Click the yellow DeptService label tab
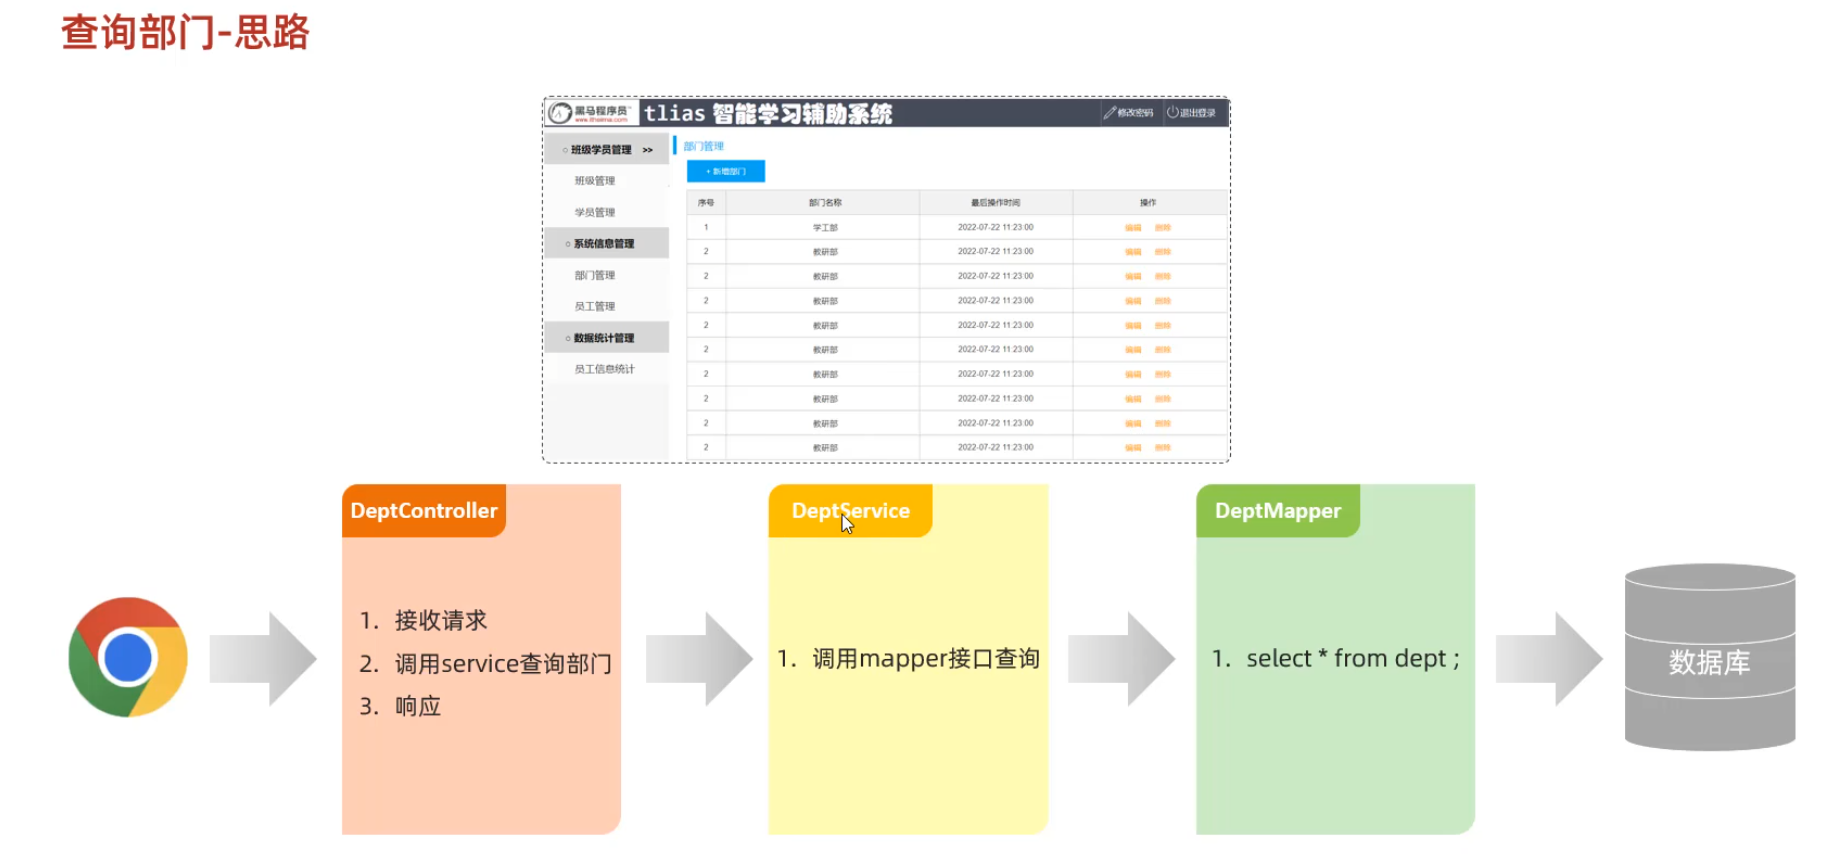1825x854 pixels. (x=851, y=511)
